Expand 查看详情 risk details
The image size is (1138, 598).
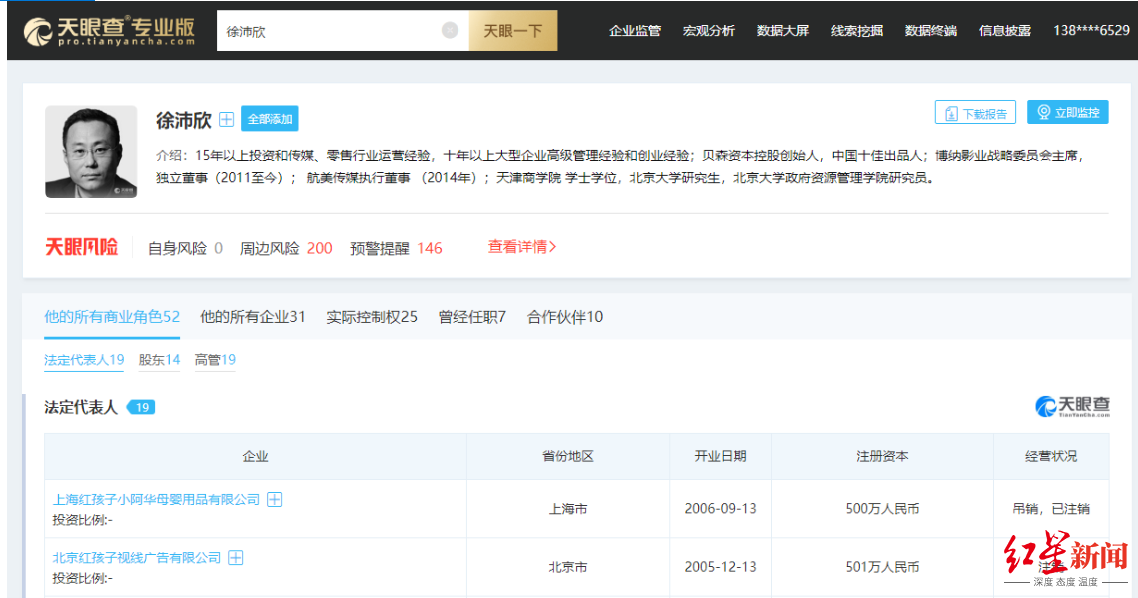click(x=522, y=247)
